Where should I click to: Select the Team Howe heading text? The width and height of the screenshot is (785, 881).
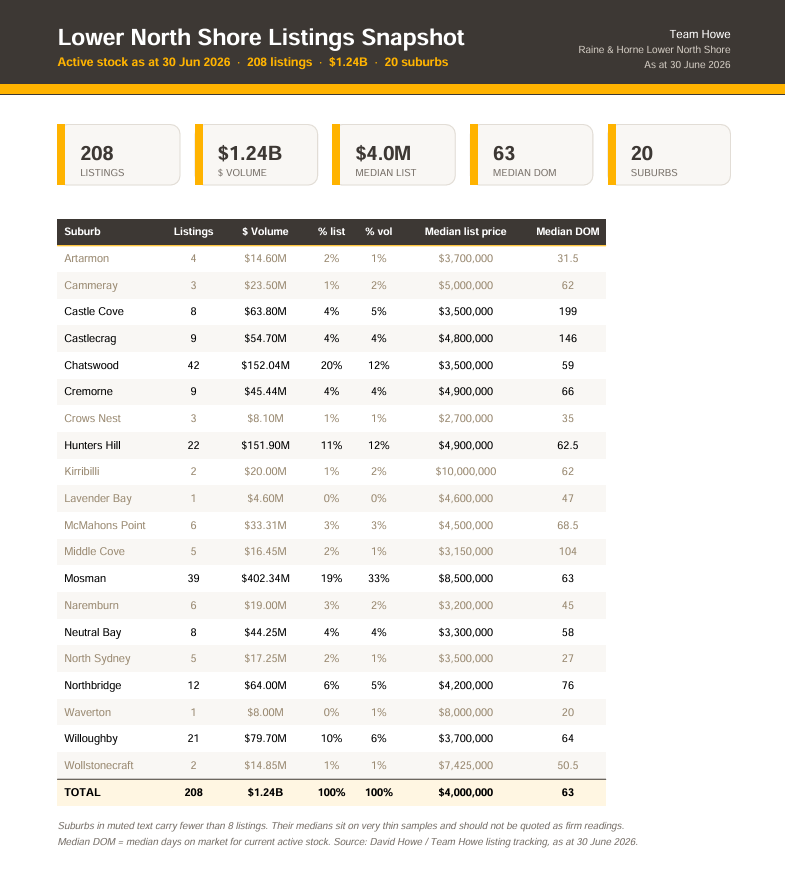[x=700, y=34]
